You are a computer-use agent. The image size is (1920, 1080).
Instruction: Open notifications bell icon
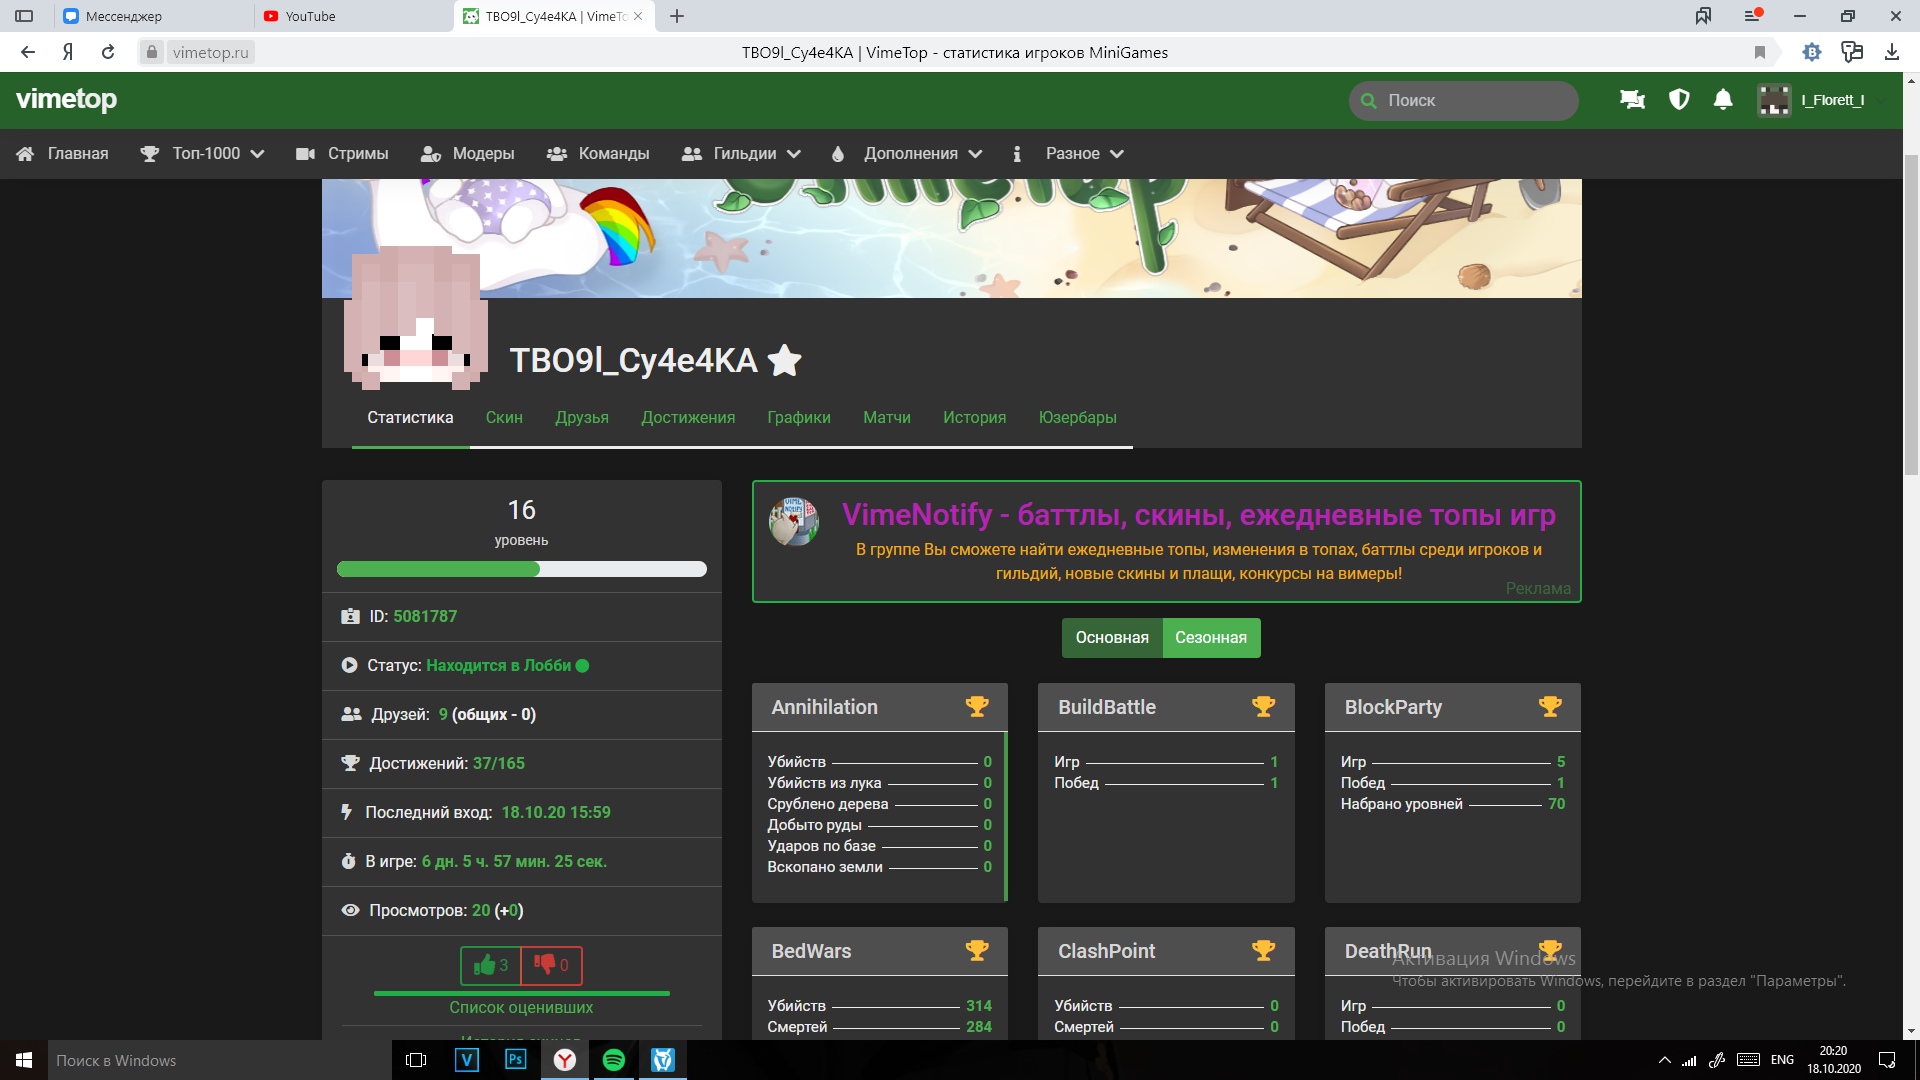point(1723,100)
